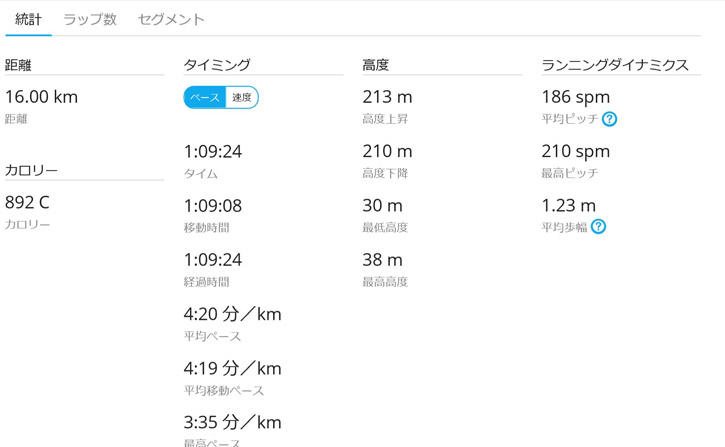The height and width of the screenshot is (447, 725).
Task: Open help for 平均ピッチ (average cadence)
Action: [x=610, y=119]
